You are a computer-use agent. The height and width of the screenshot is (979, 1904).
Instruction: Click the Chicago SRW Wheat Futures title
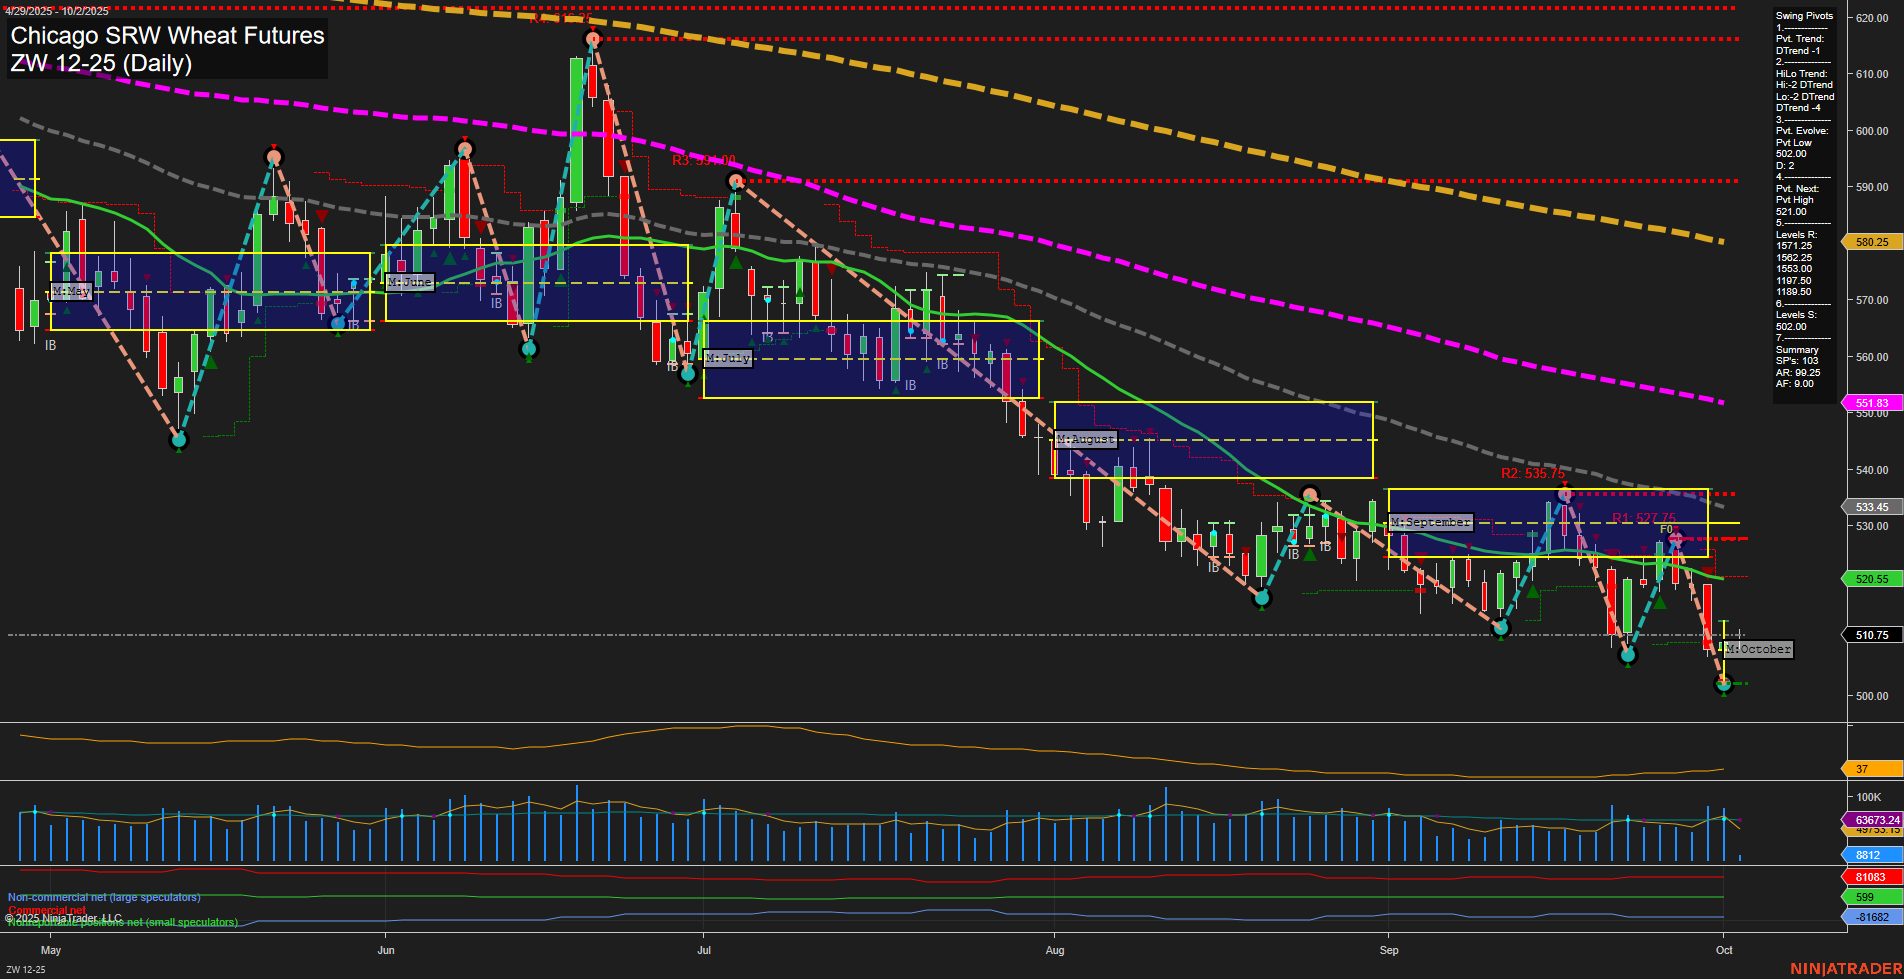165,36
